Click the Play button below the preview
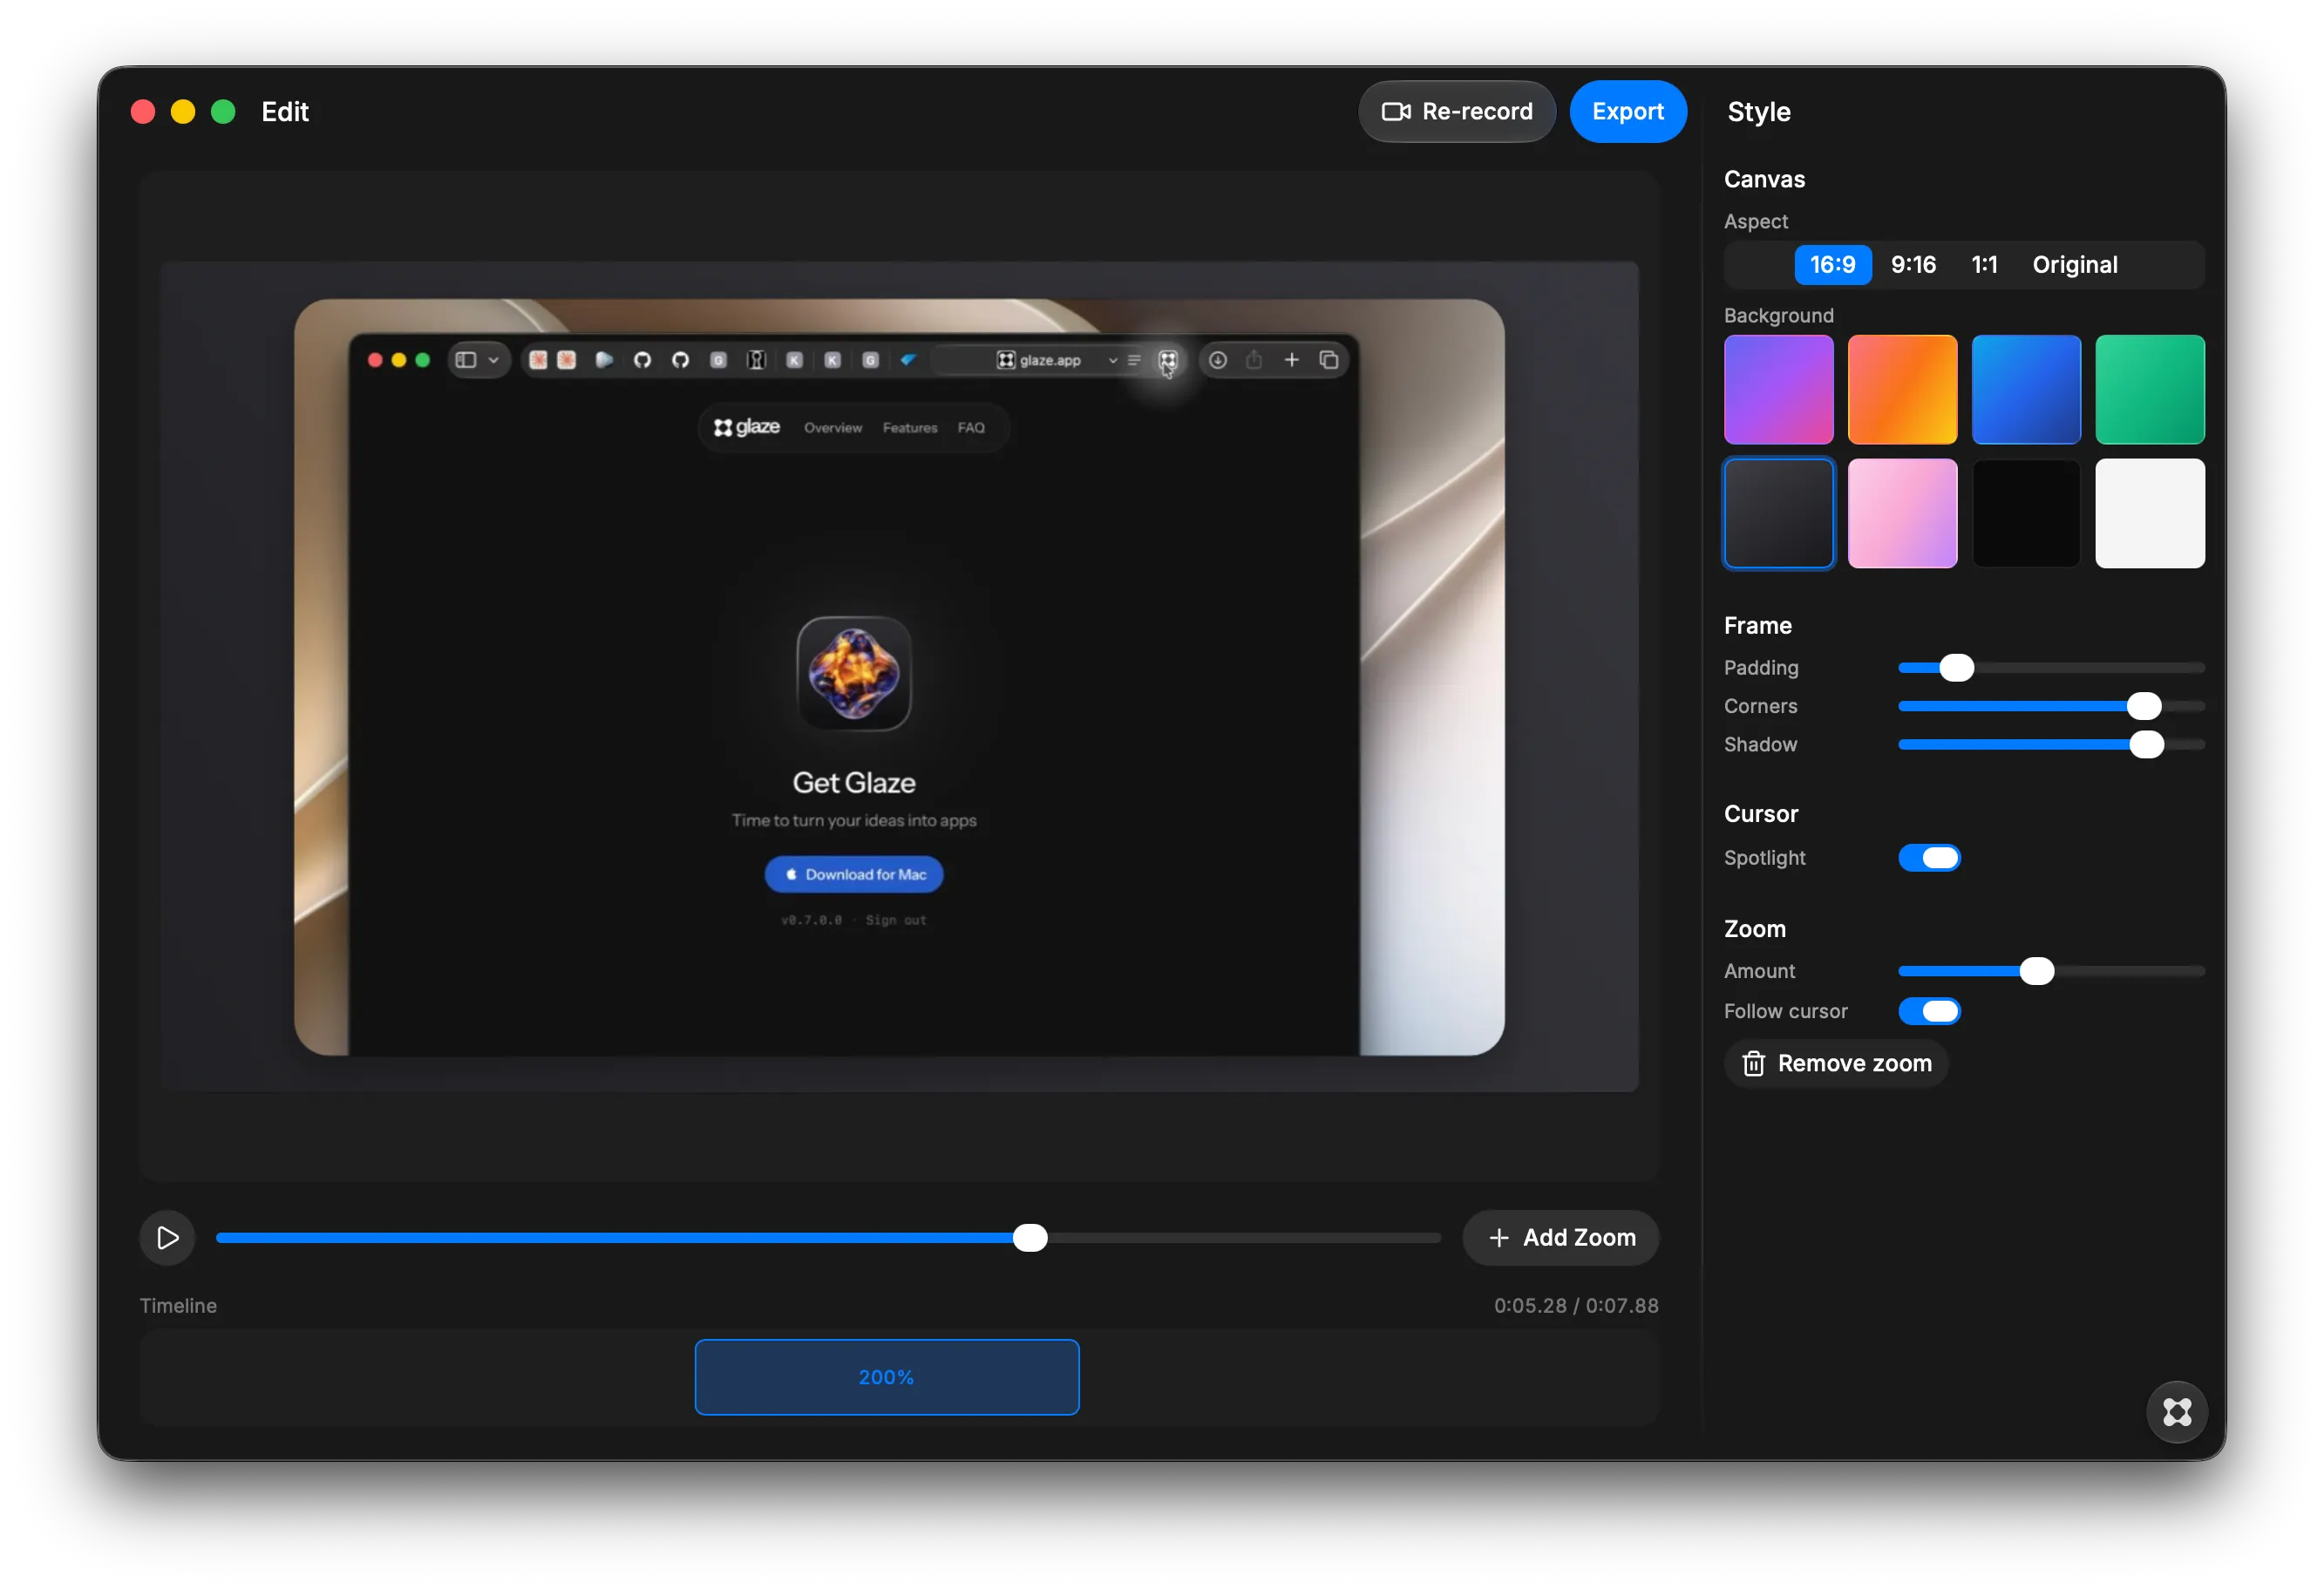2324x1590 pixels. (167, 1238)
